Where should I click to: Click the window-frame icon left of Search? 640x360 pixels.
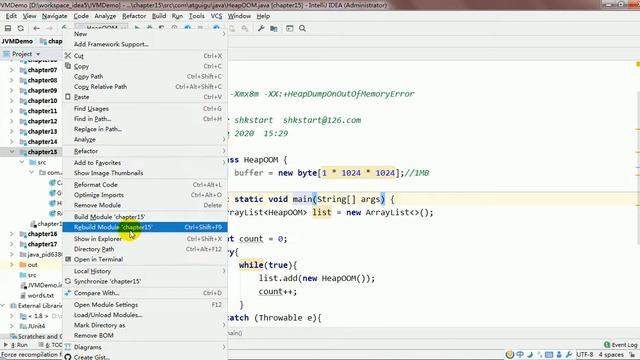[289, 28]
